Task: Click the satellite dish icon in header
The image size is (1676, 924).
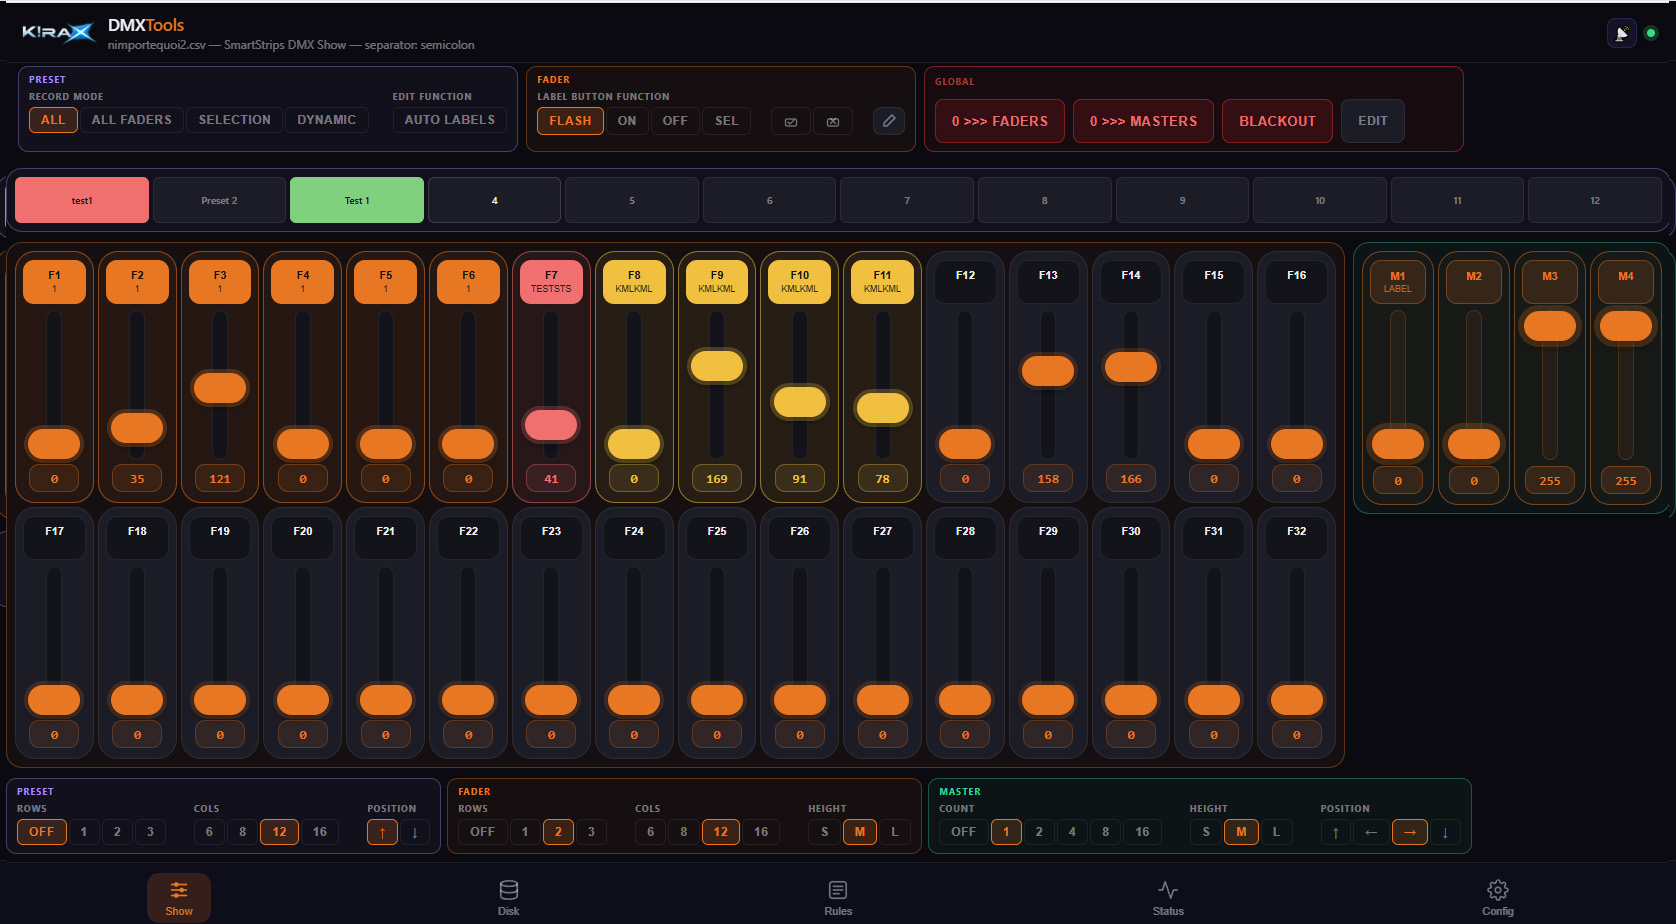Action: (1621, 33)
